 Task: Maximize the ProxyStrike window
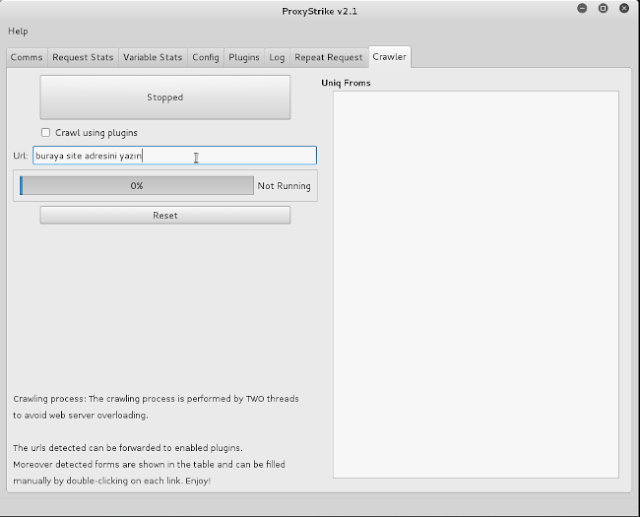[603, 8]
